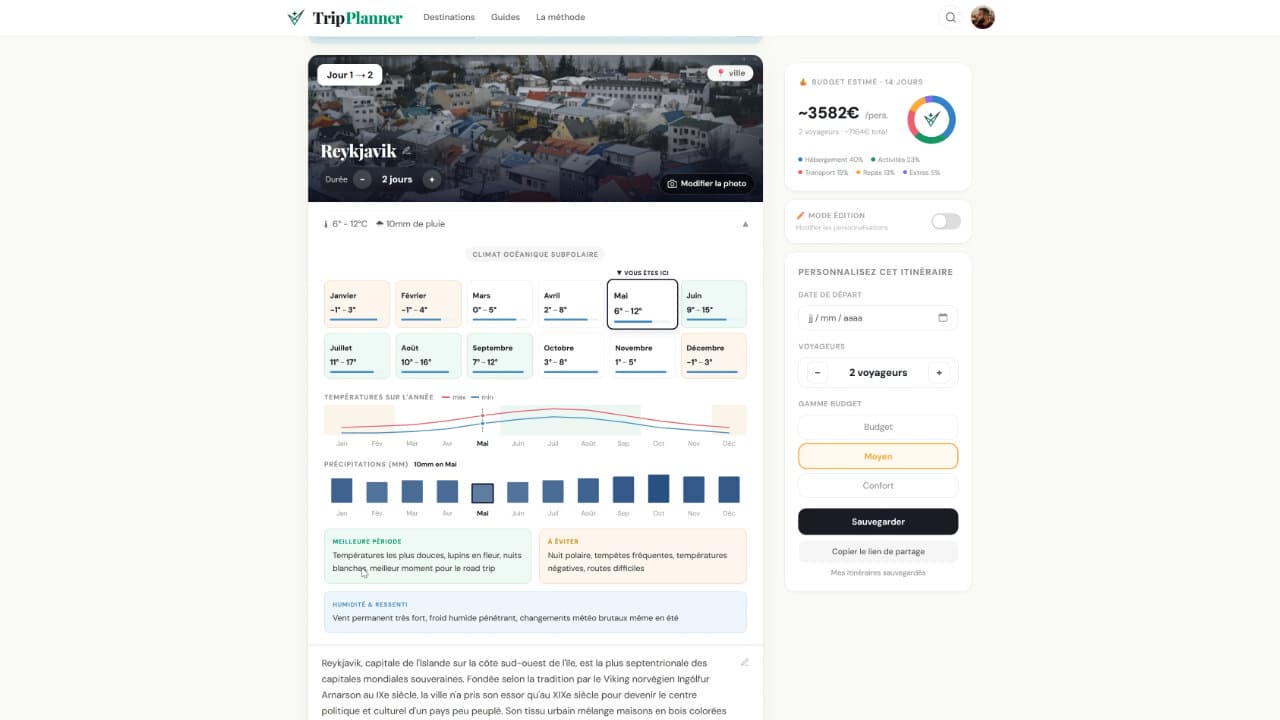
Task: Open the search magnifier icon
Action: click(951, 17)
